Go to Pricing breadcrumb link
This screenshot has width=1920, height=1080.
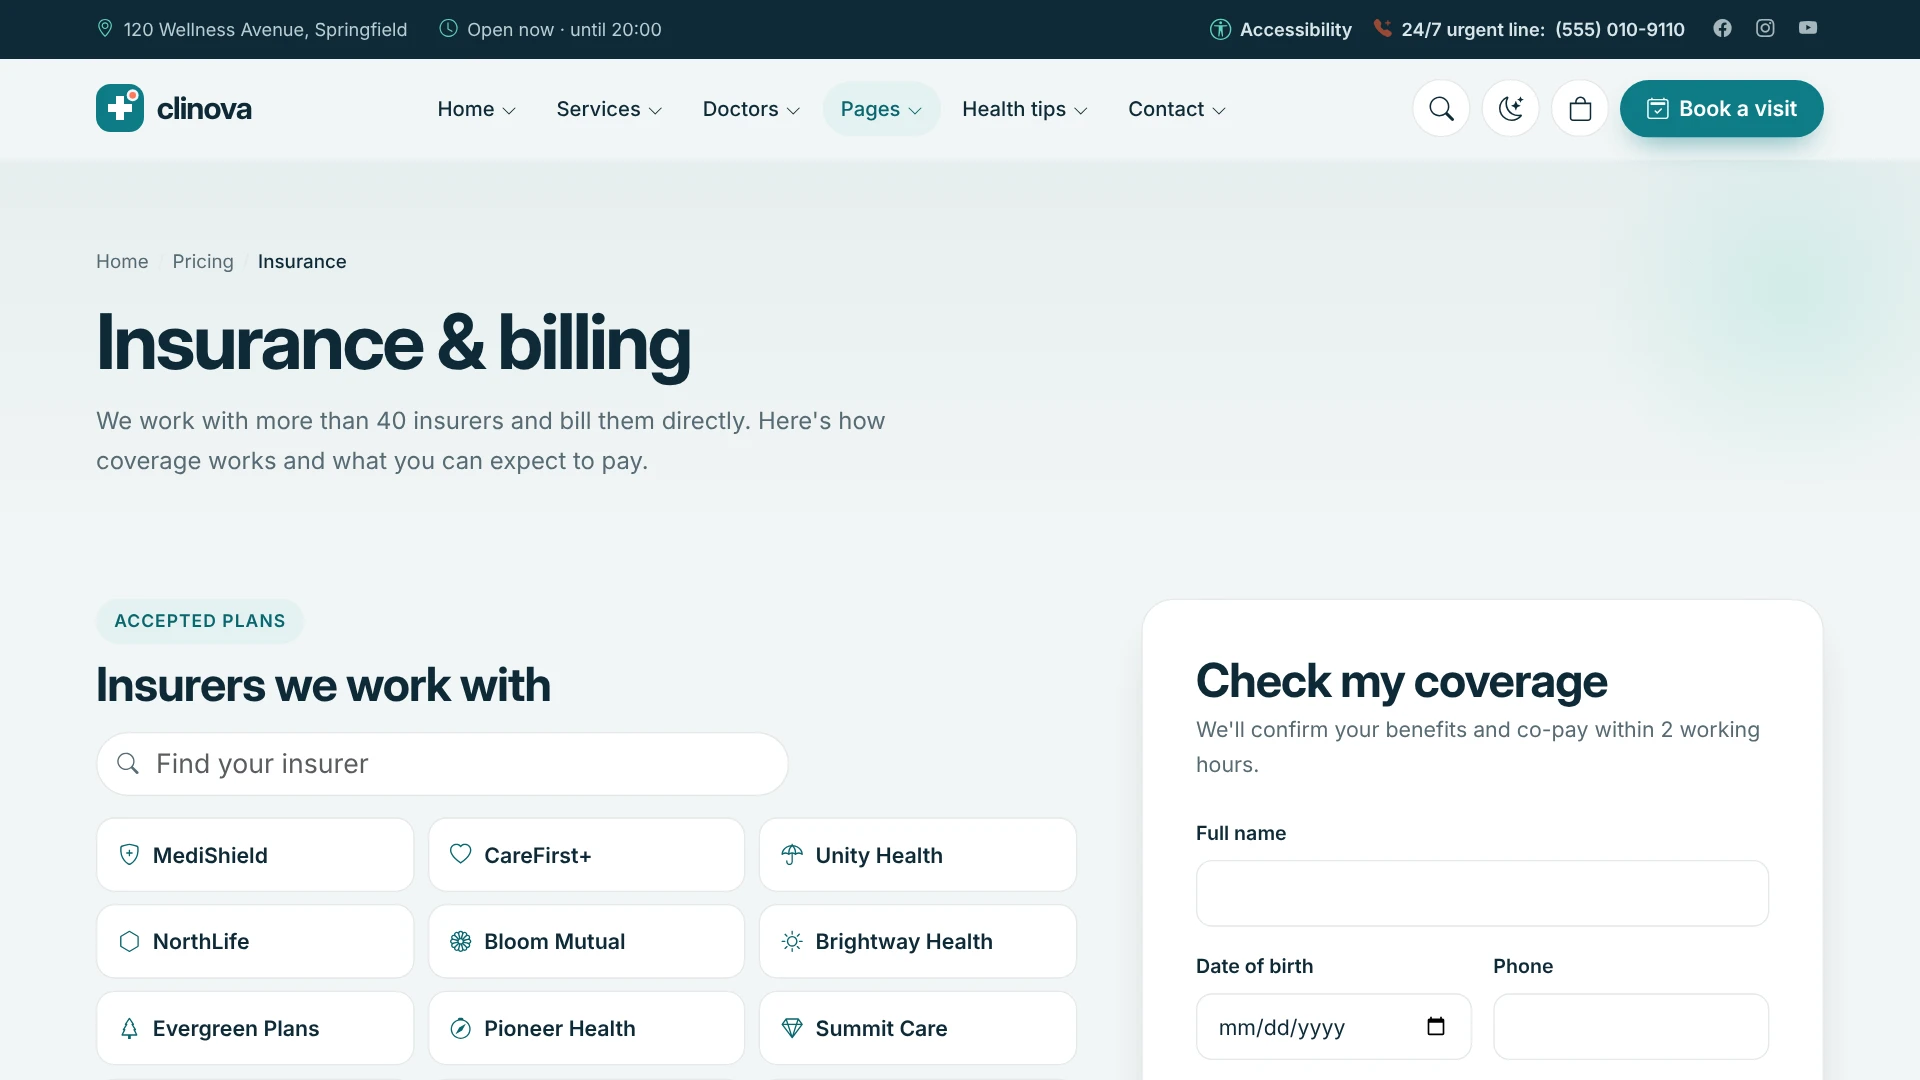click(203, 261)
